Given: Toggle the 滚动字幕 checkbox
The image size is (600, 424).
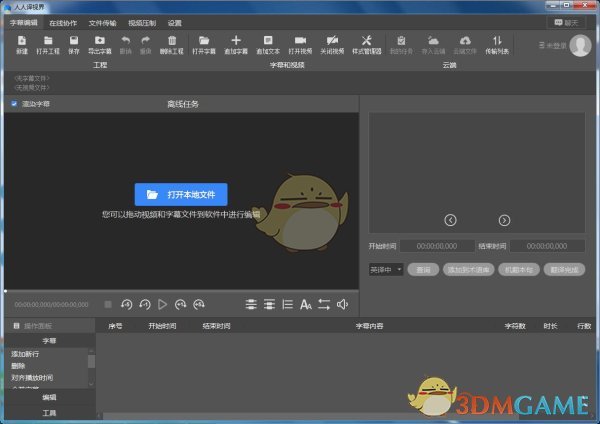Looking at the screenshot, I should tap(14, 103).
